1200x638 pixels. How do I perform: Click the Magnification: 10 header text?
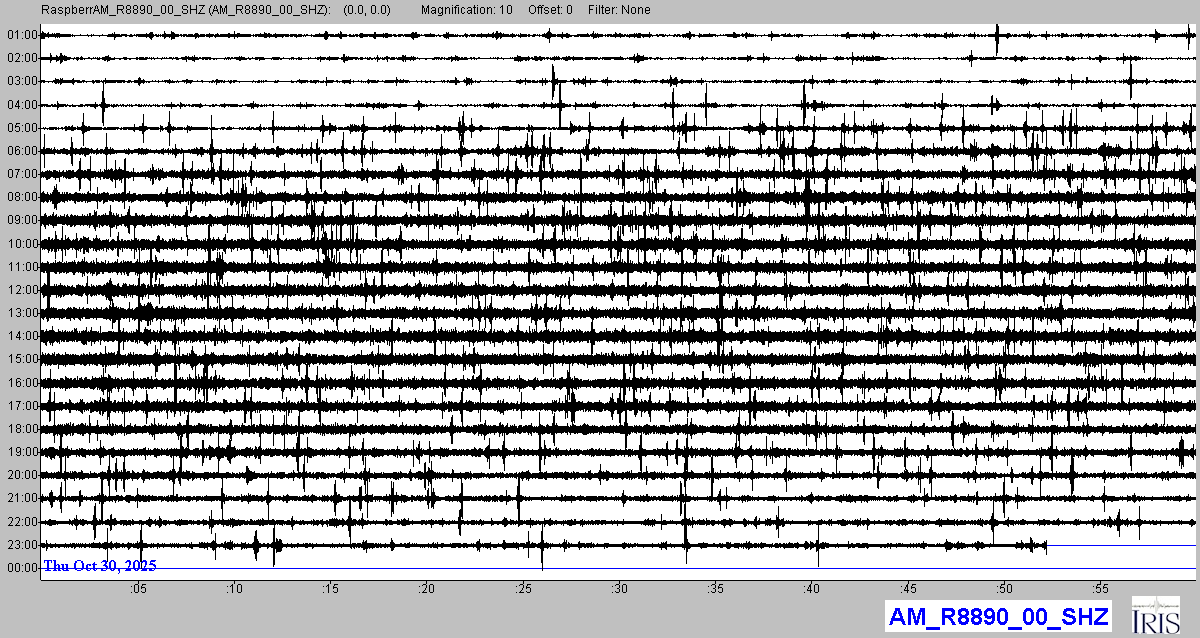pyautogui.click(x=466, y=10)
